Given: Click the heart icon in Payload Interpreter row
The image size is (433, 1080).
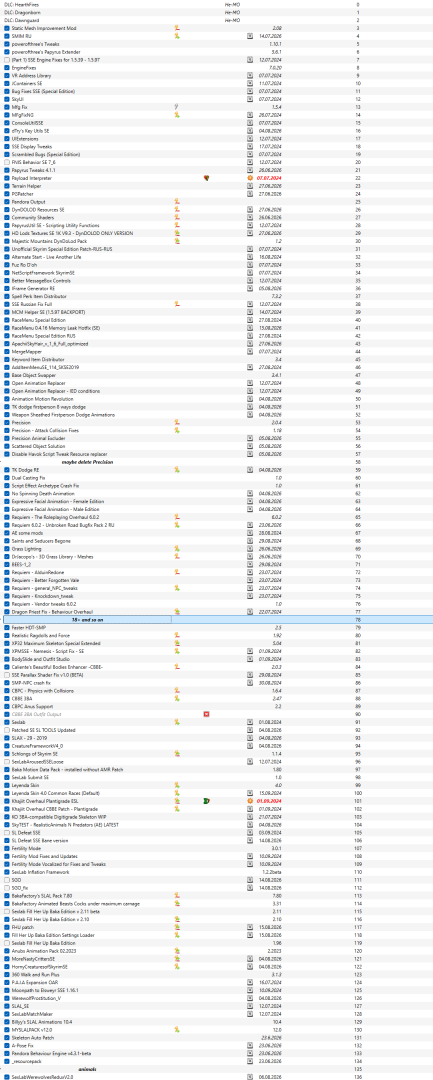Looking at the screenshot, I should click(207, 178).
